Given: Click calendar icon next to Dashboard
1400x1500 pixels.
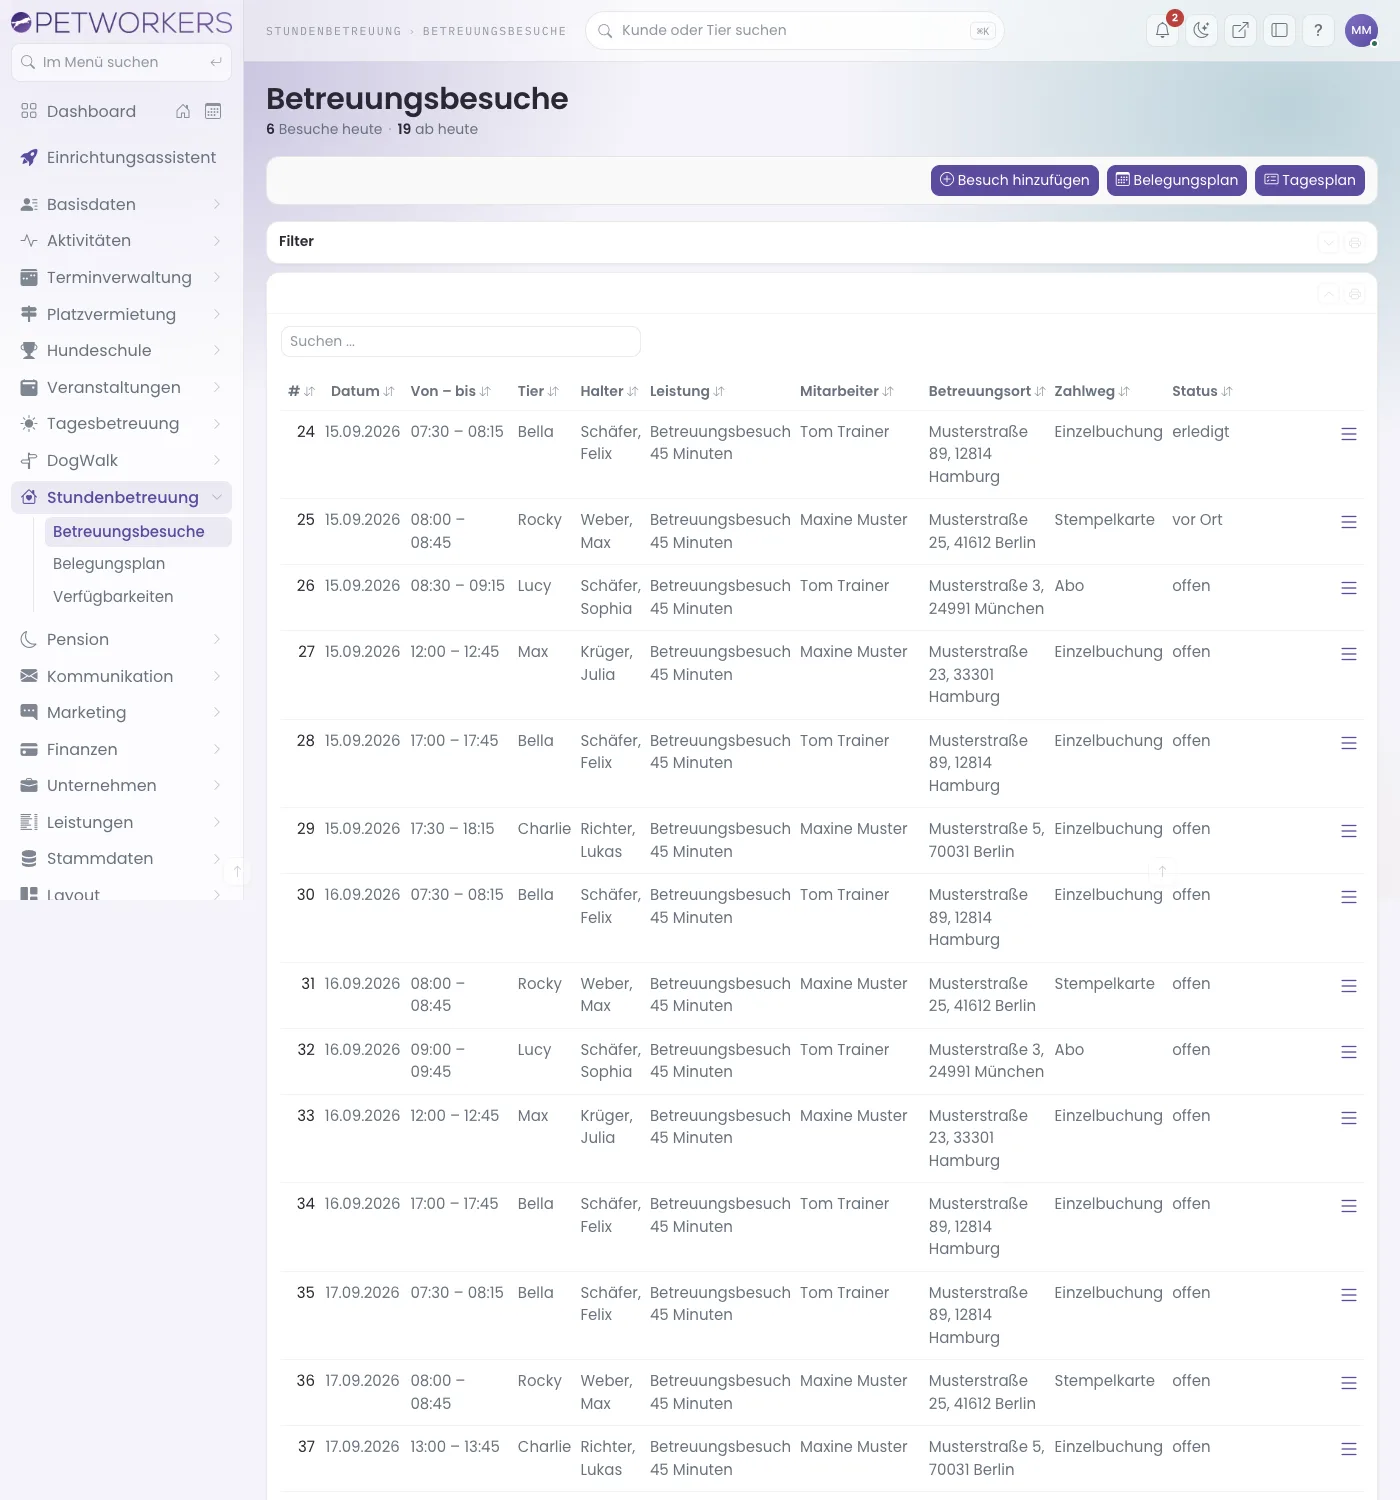Looking at the screenshot, I should coord(213,111).
